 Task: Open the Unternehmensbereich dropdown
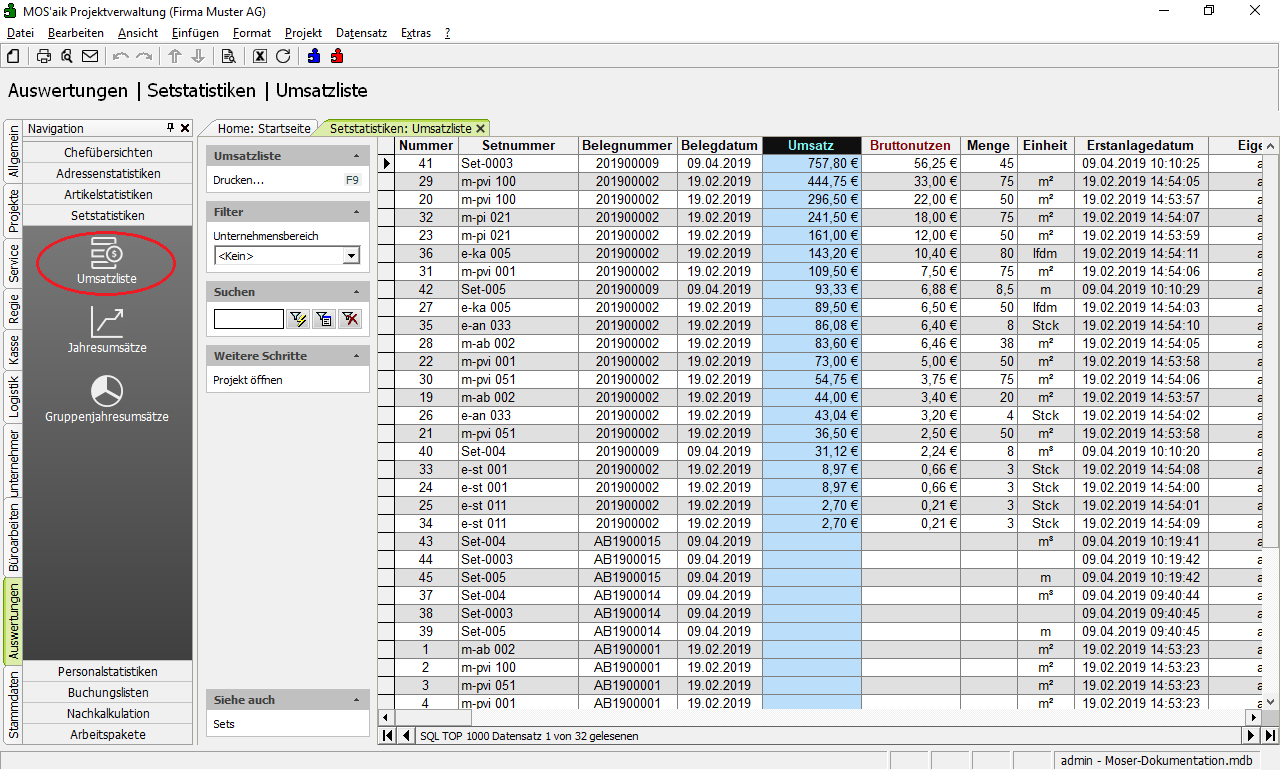[350, 256]
